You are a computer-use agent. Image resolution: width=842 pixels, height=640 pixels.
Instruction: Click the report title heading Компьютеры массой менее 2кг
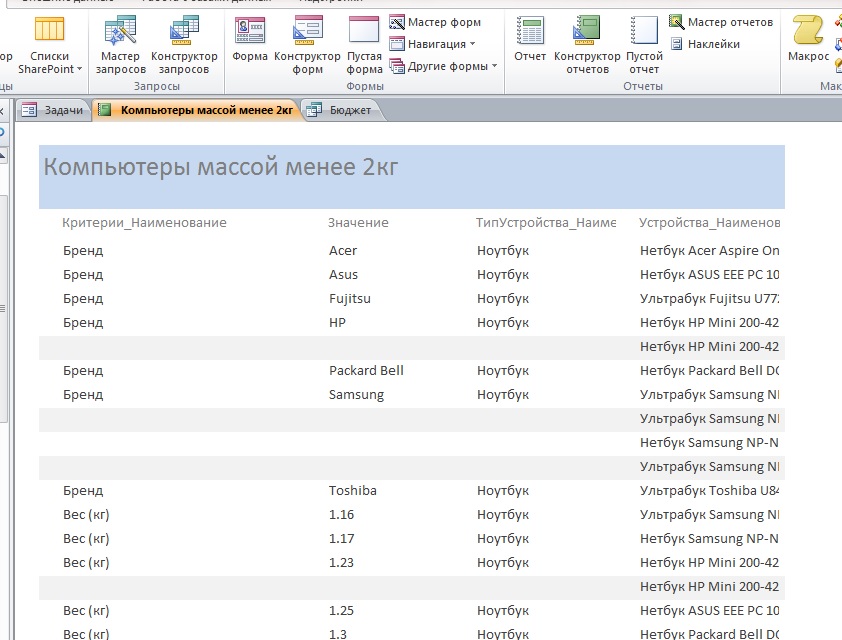click(221, 167)
